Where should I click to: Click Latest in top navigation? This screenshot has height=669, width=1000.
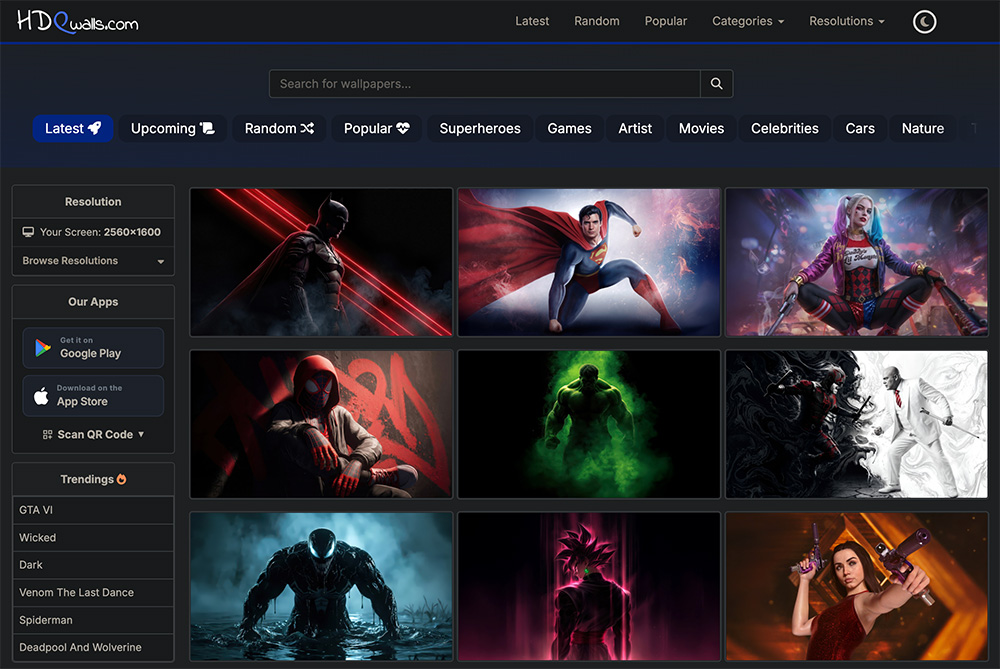click(x=532, y=21)
